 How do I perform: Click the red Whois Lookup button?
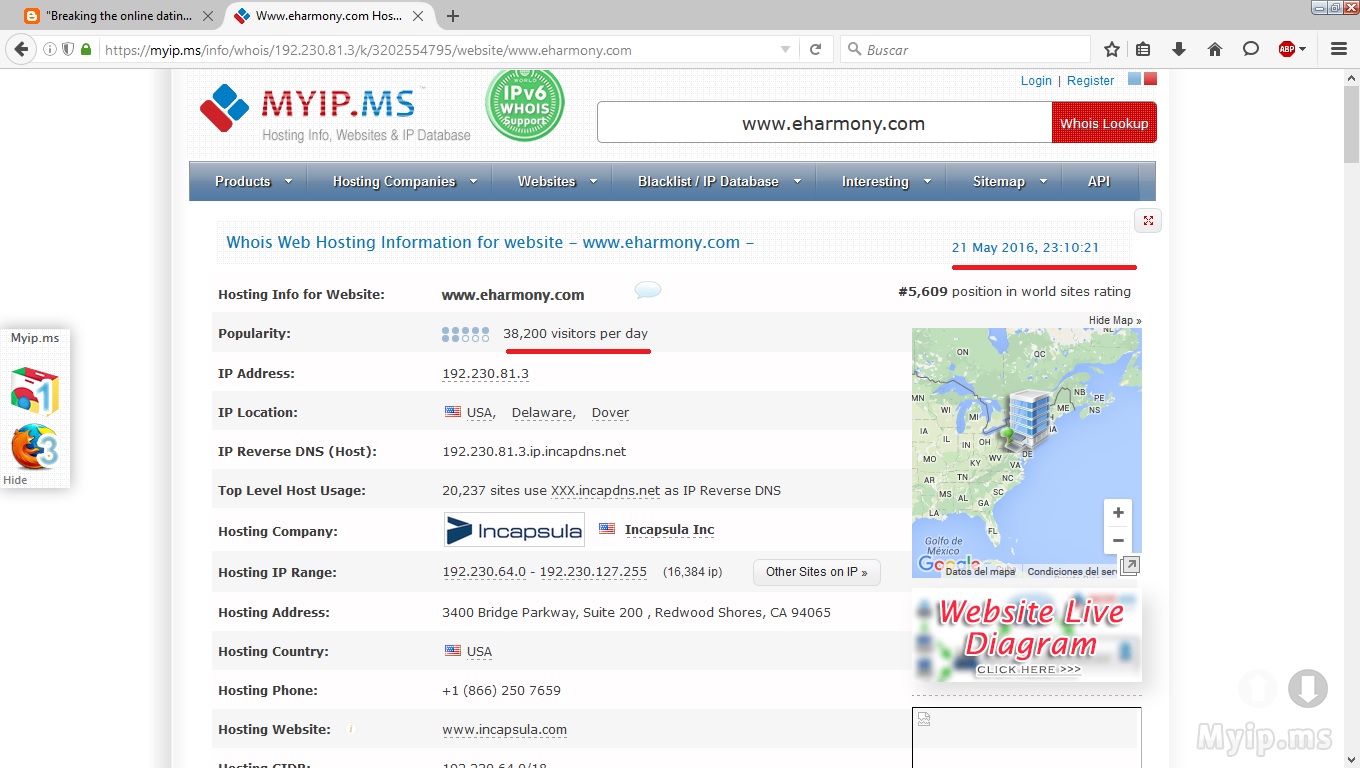pos(1104,123)
